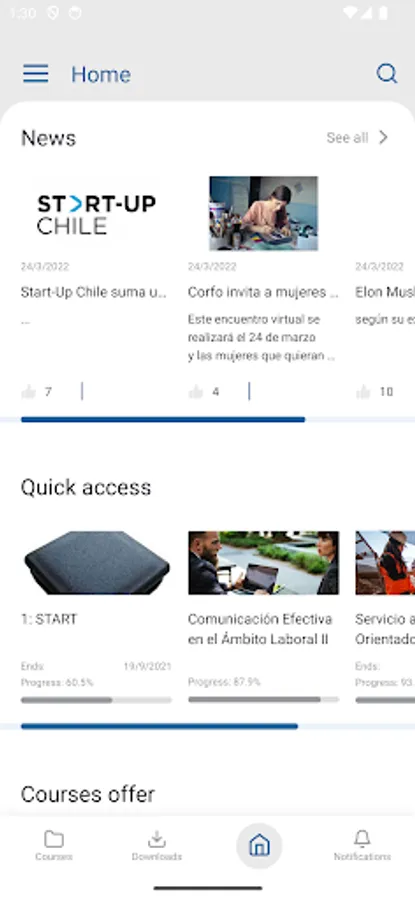Click the 1: START progress bar

(96, 700)
